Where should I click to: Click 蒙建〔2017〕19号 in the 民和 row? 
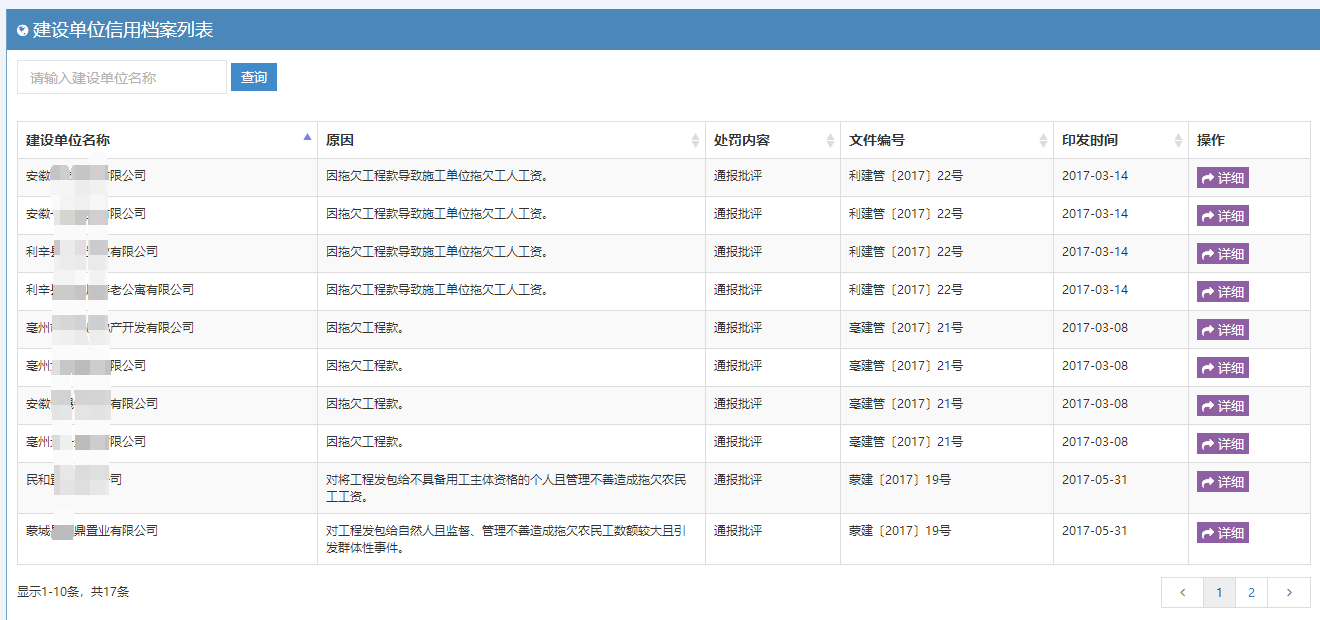tap(900, 480)
